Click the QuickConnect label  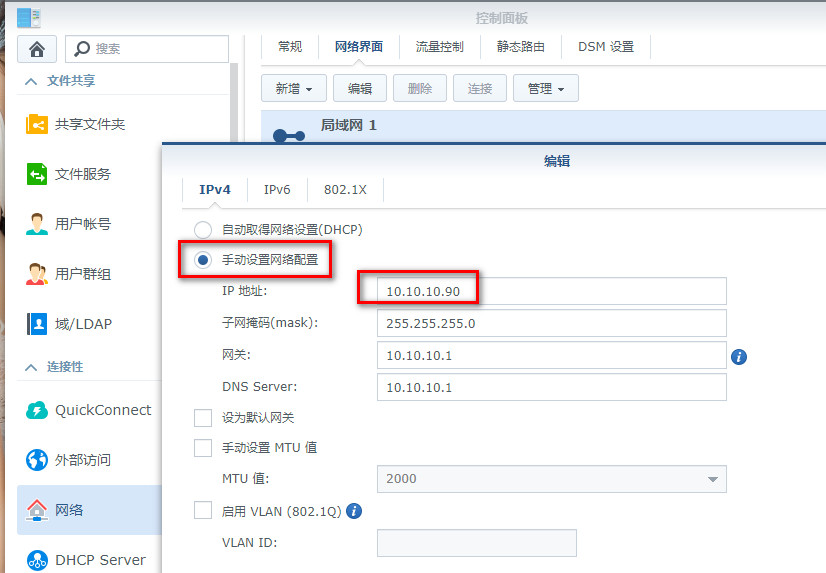103,410
